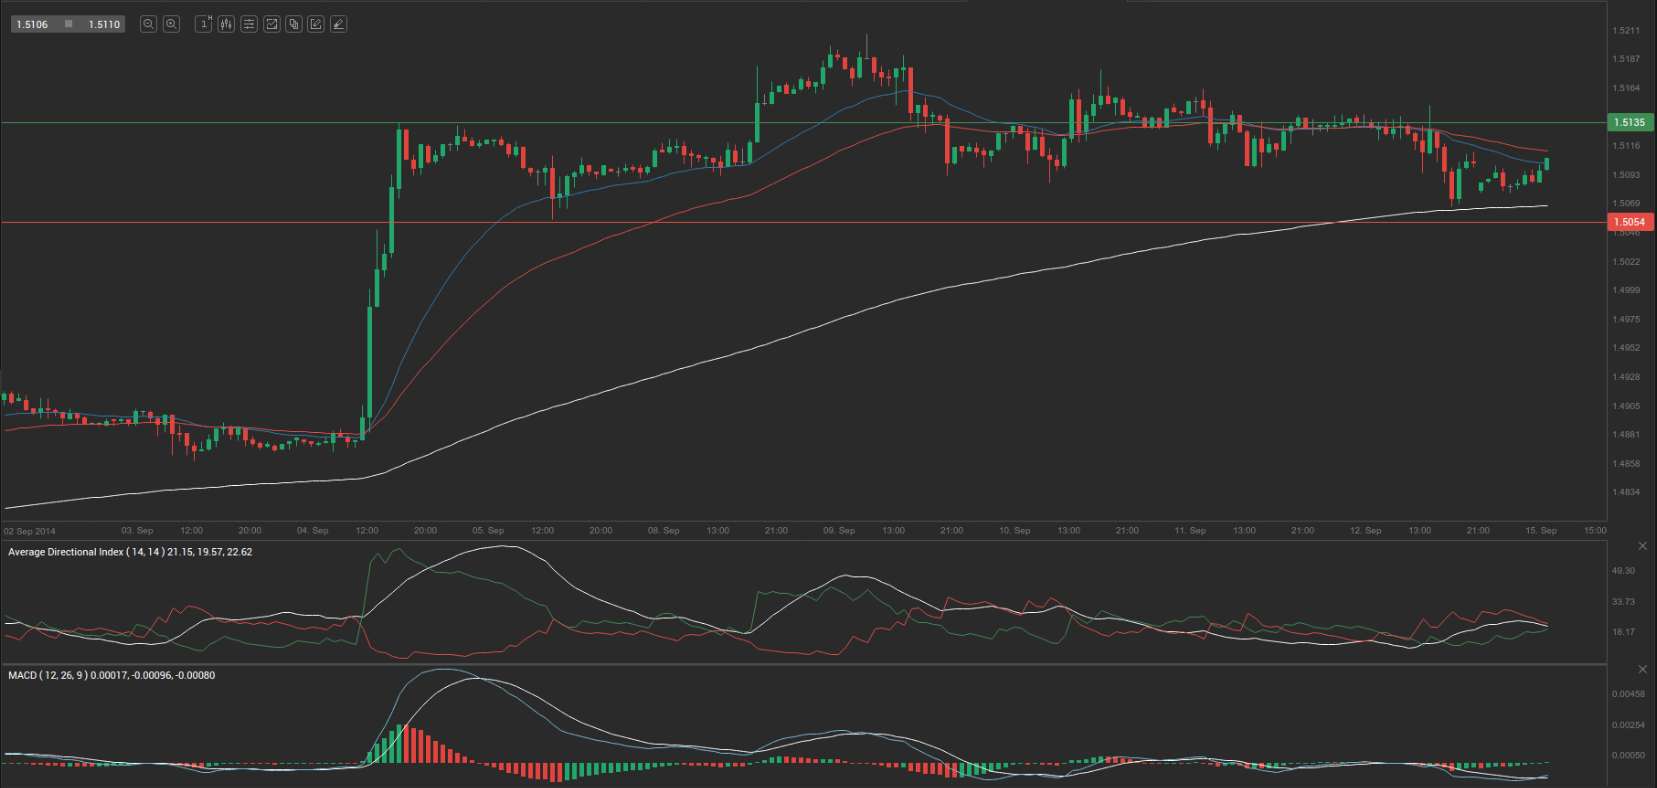Select the red 1.5054 price level tag

coord(1630,222)
